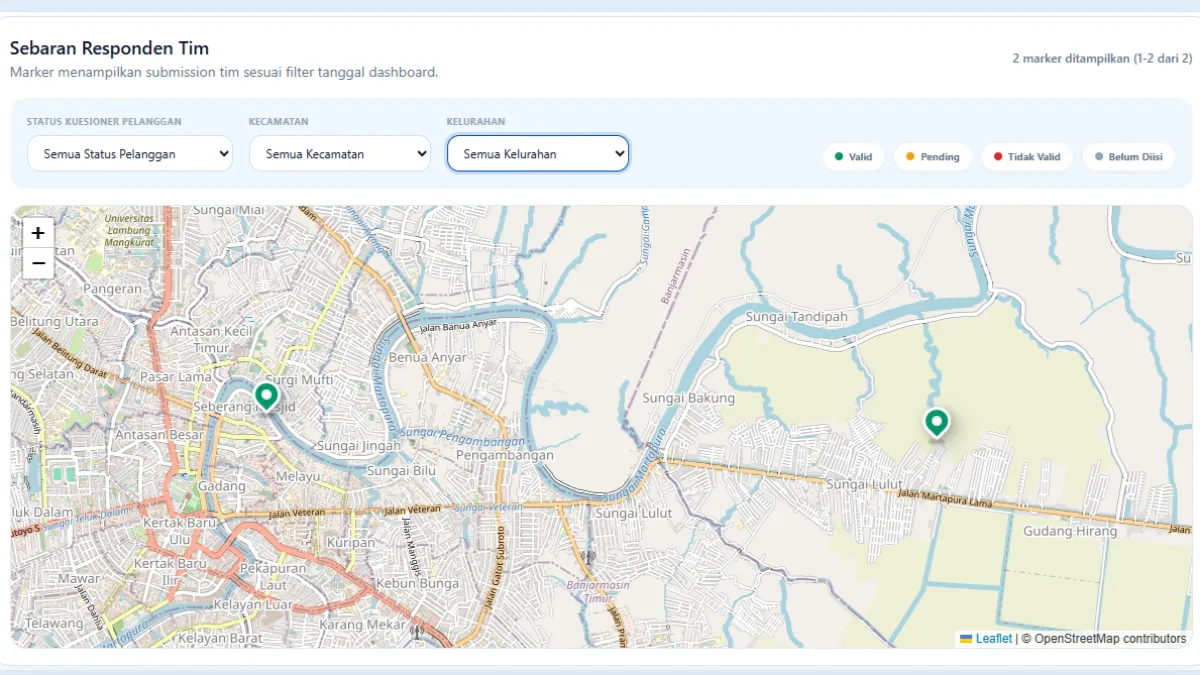This screenshot has width=1200, height=675.
Task: Click the Surgi Mufti map label
Action: 301,380
